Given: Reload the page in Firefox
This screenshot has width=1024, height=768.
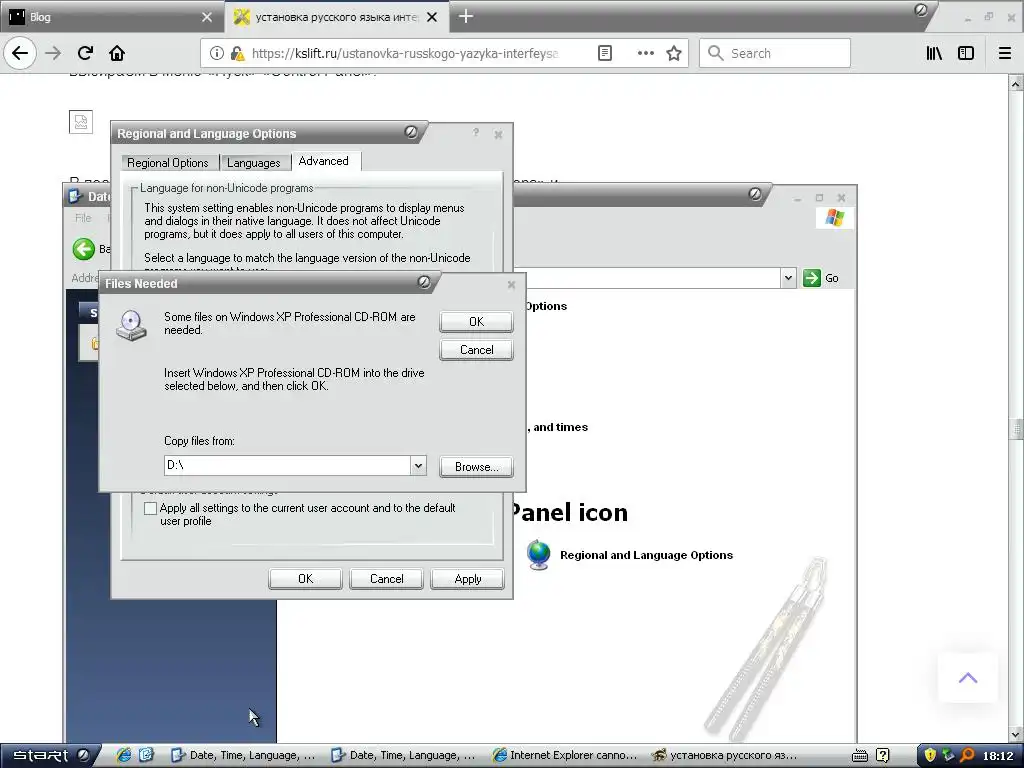Looking at the screenshot, I should point(85,53).
